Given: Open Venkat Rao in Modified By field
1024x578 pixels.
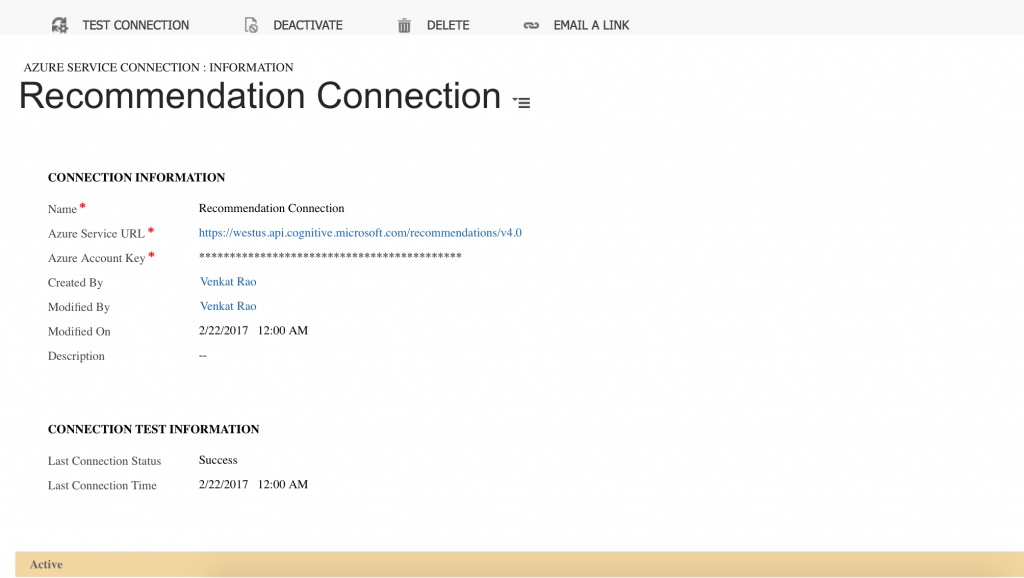Looking at the screenshot, I should pos(228,306).
